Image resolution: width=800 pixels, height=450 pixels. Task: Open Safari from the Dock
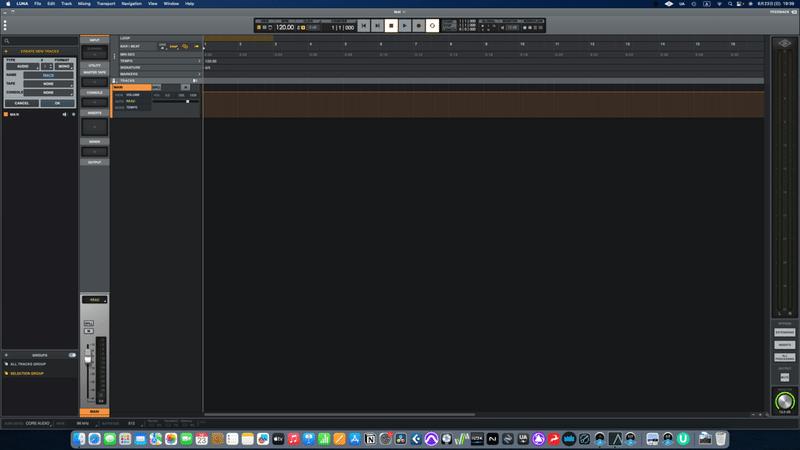(94, 439)
